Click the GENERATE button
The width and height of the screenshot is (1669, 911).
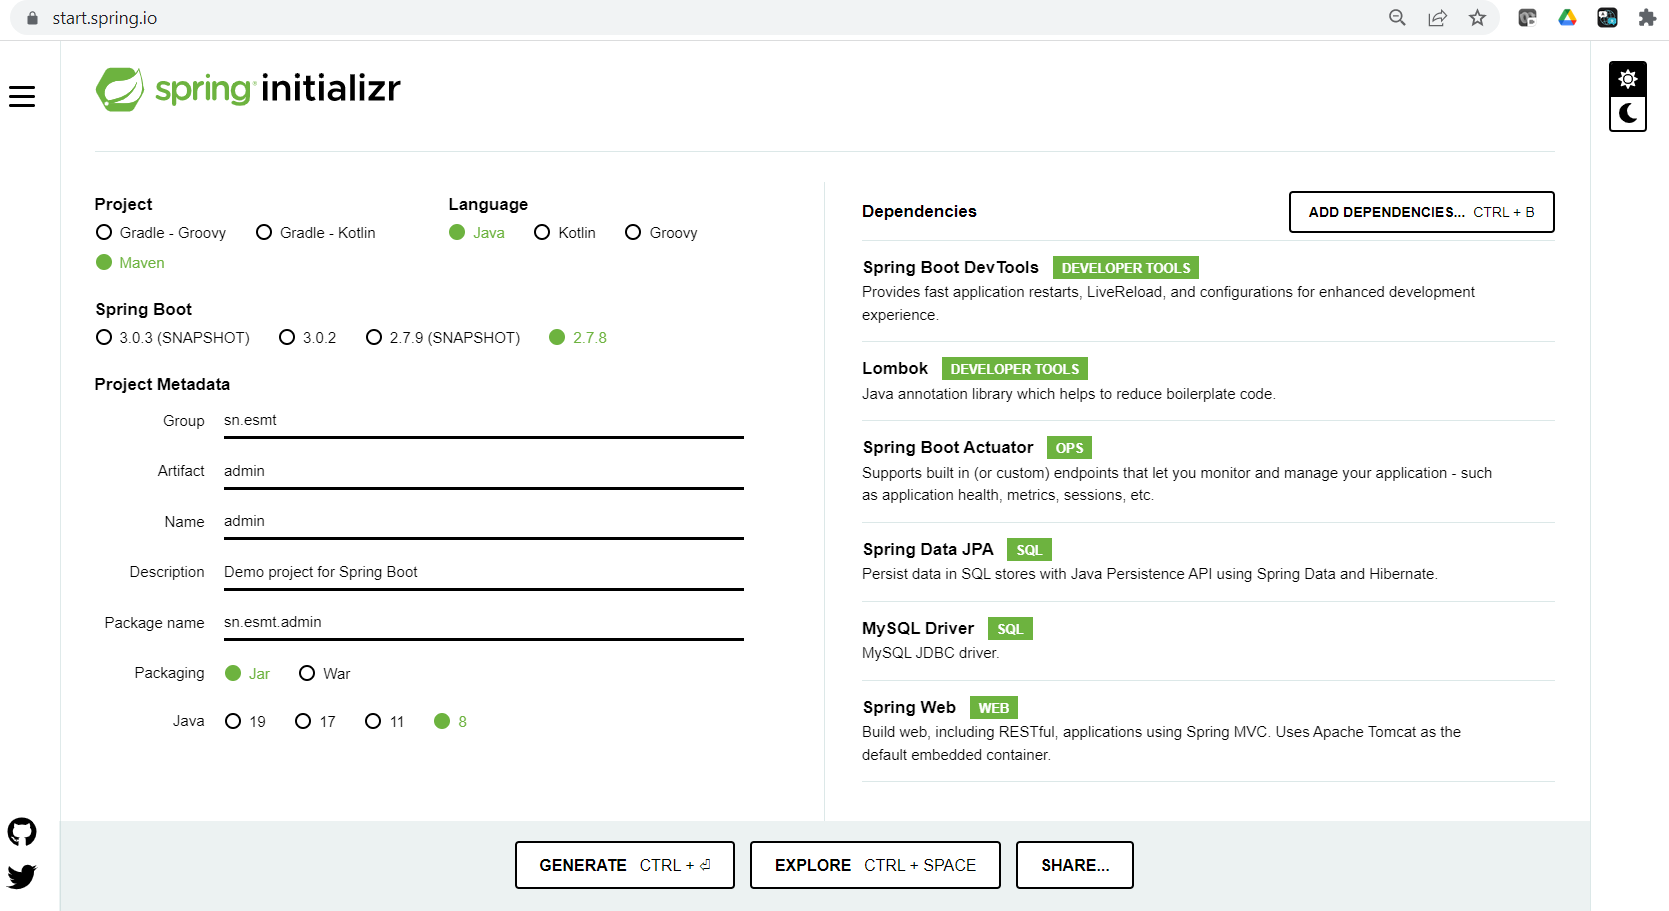tap(625, 865)
